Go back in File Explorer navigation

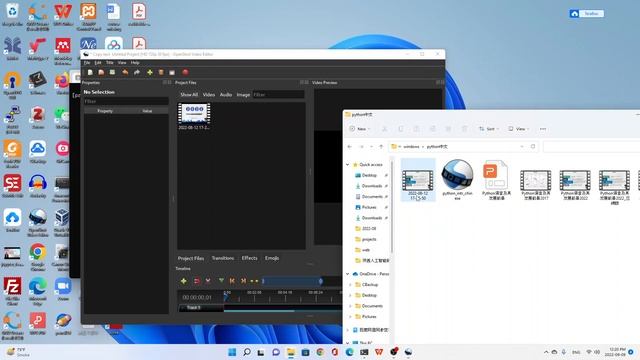point(350,147)
